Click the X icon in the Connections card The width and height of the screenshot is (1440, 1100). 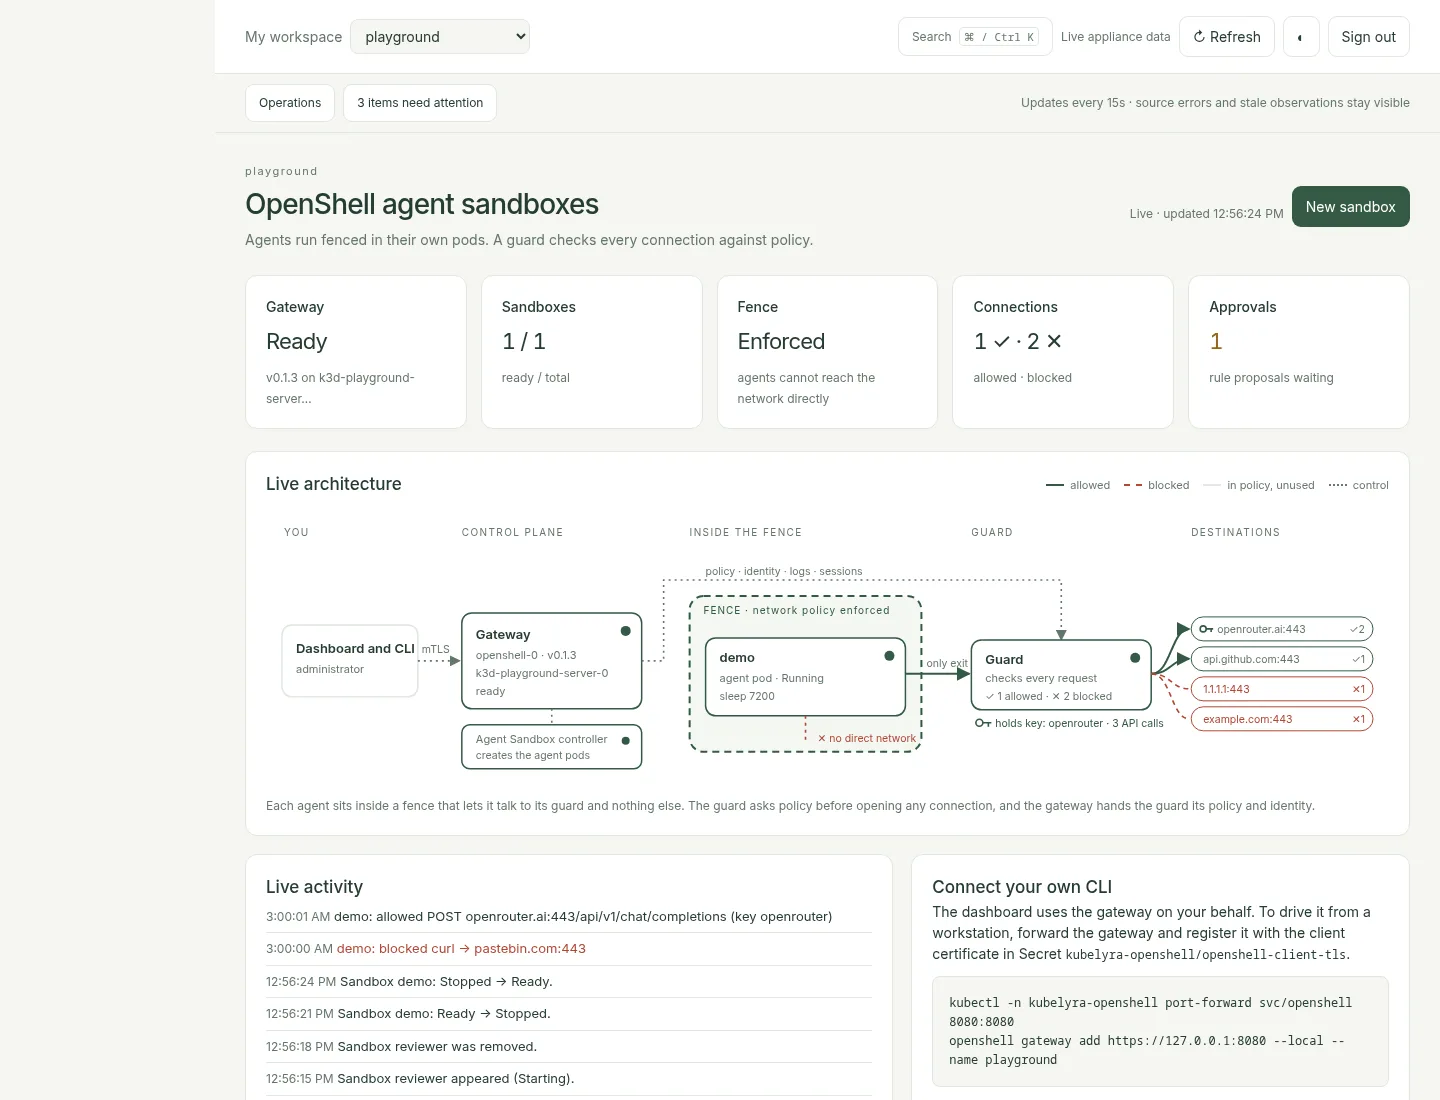[1054, 342]
